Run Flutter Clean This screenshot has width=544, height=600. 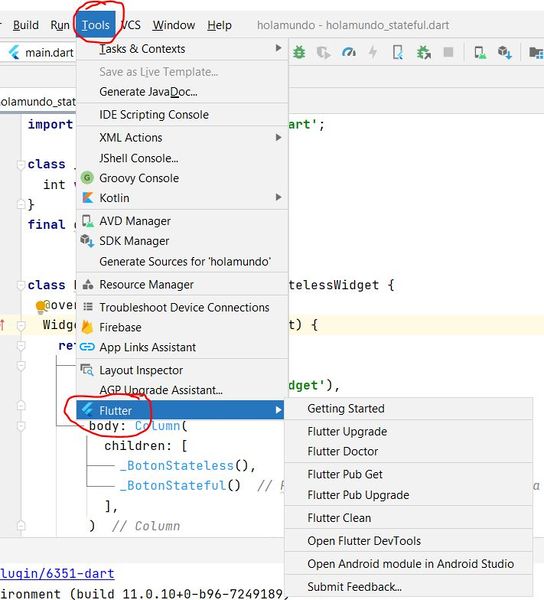(x=409, y=518)
